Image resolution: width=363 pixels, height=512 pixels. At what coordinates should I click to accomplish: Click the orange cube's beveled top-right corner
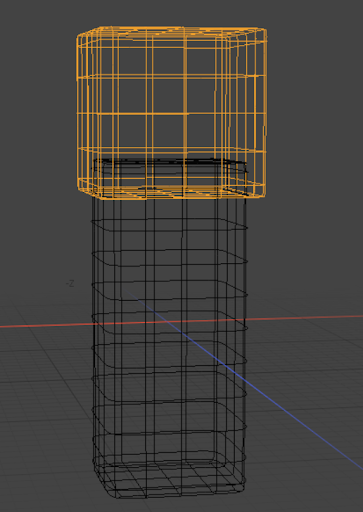click(x=261, y=33)
